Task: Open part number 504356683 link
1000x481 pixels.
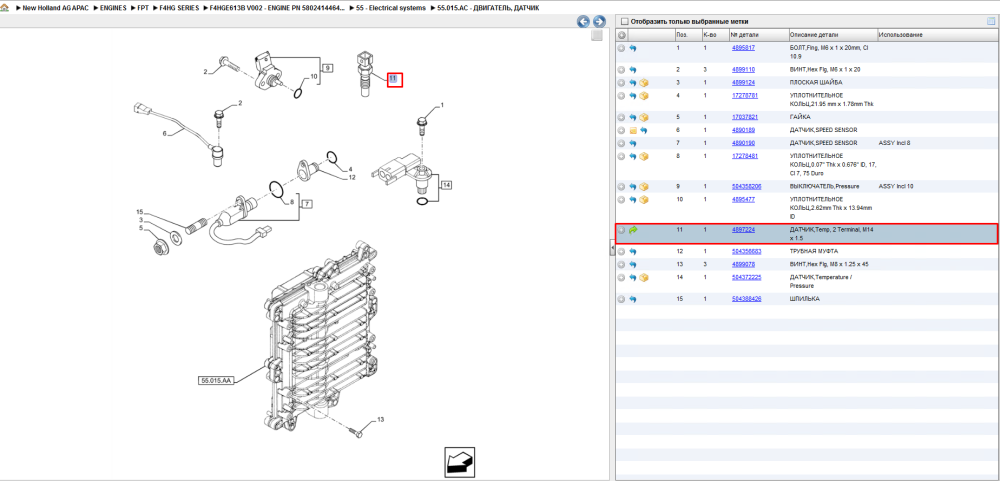Action: [746, 251]
